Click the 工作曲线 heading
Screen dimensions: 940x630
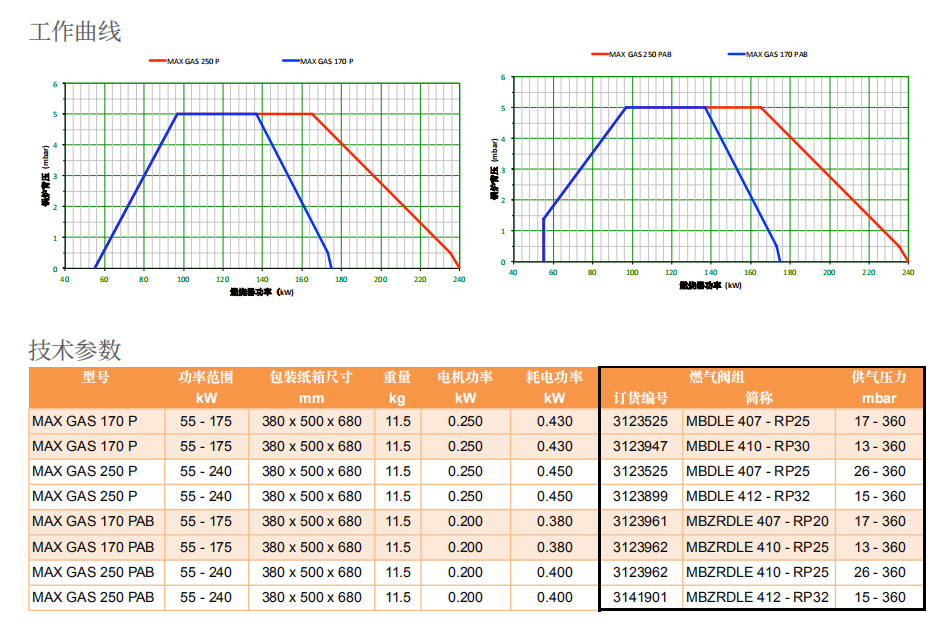click(x=75, y=31)
